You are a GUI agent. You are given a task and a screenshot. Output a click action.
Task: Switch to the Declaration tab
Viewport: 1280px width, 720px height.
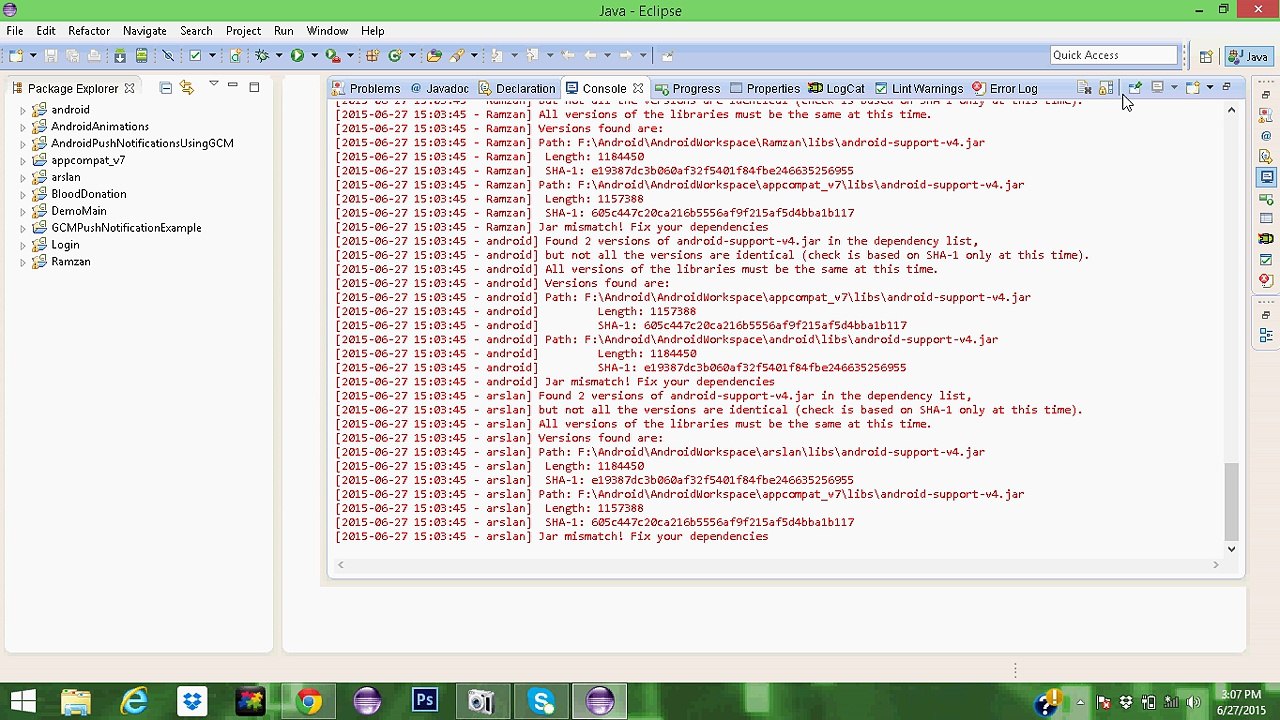[516, 89]
